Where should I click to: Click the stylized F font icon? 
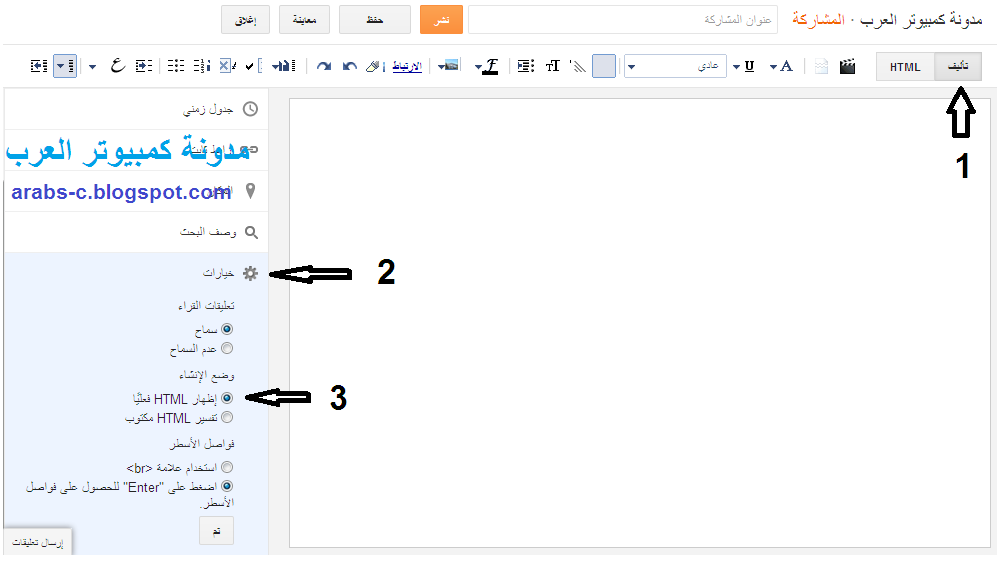pos(491,66)
